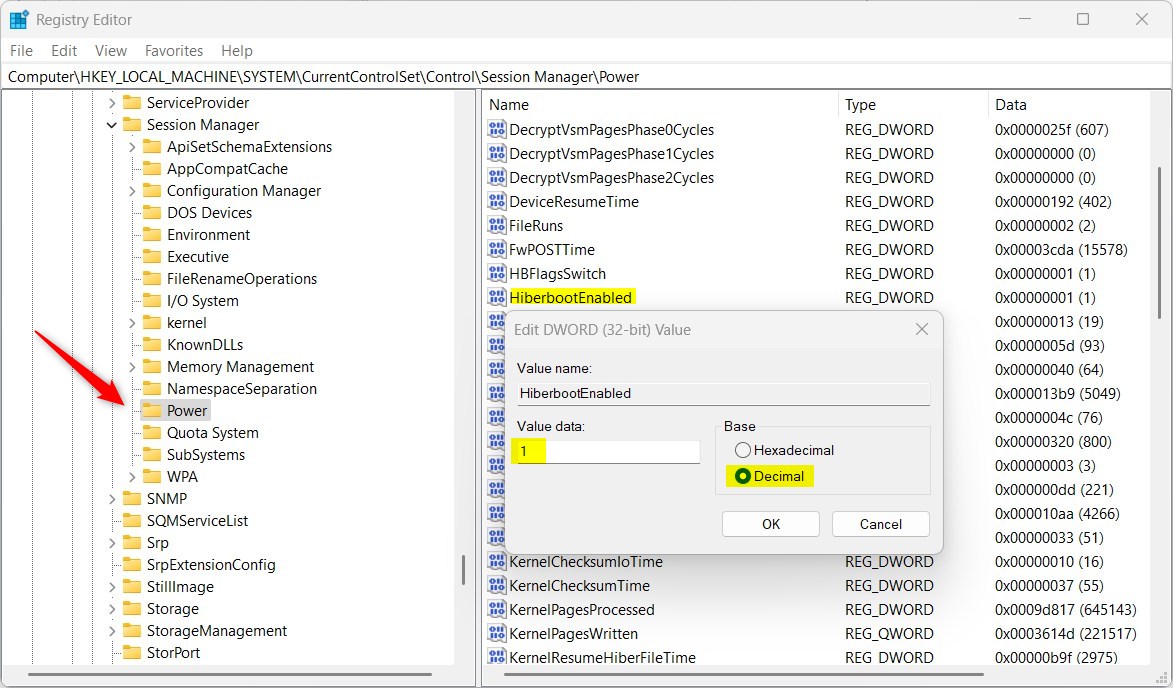Viewport: 1173px width, 688px height.
Task: Click the Memory Management folder icon
Action: tap(153, 366)
